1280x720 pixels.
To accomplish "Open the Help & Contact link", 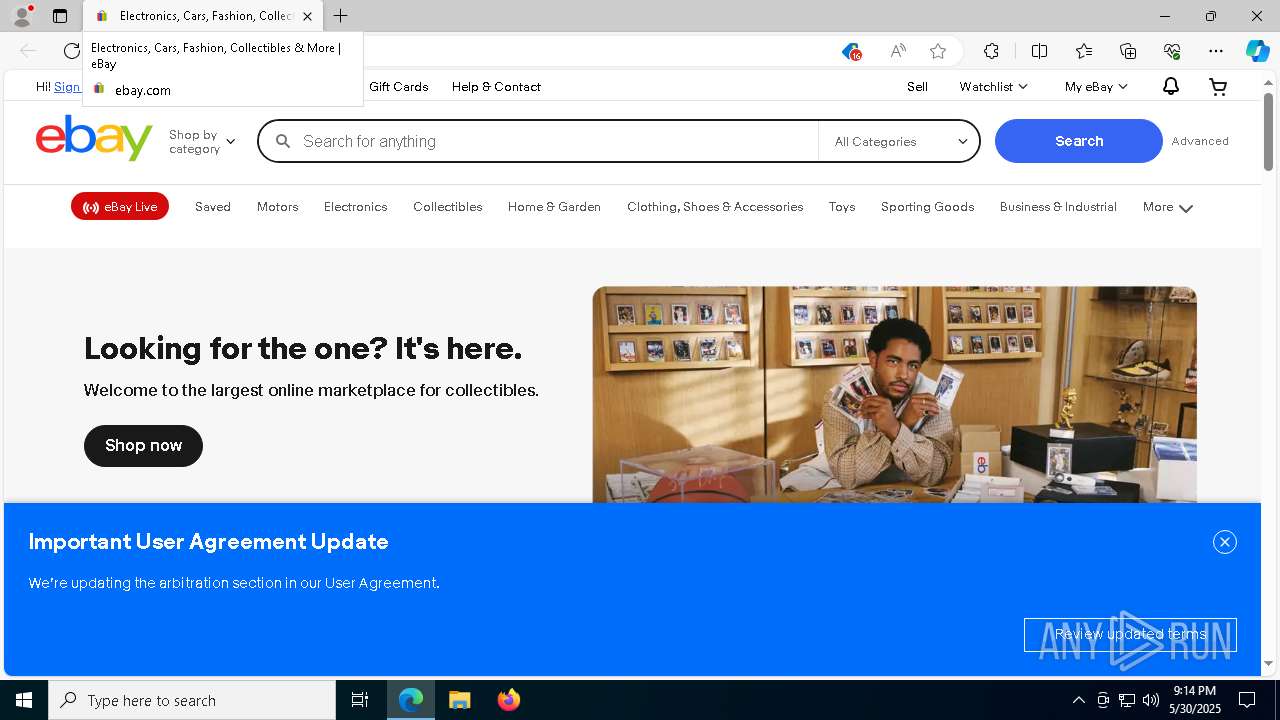I will pyautogui.click(x=496, y=87).
